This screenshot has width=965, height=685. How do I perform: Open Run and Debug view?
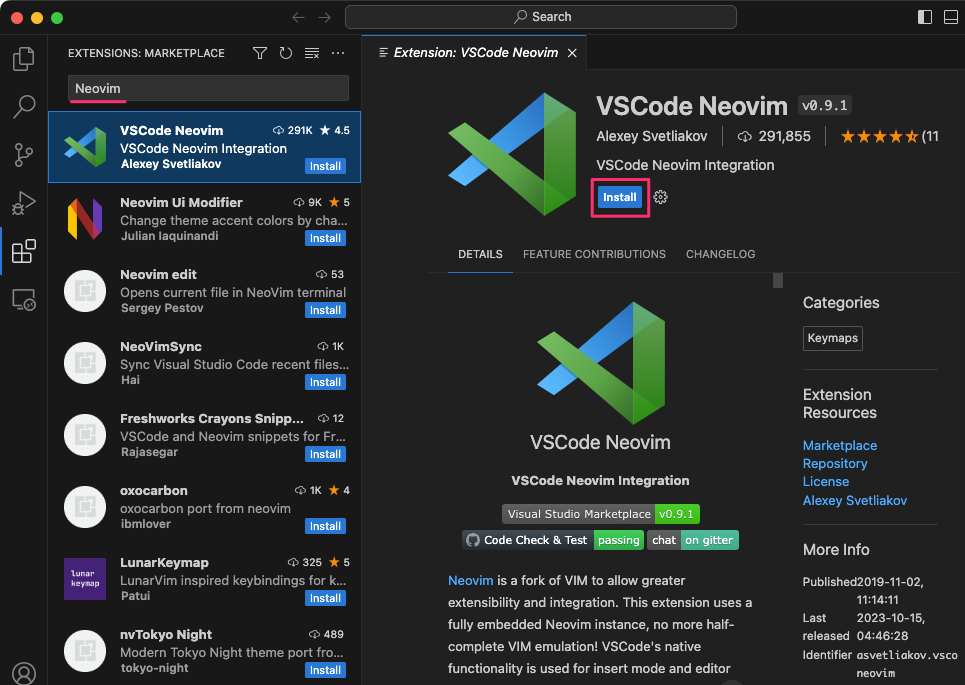pyautogui.click(x=23, y=202)
